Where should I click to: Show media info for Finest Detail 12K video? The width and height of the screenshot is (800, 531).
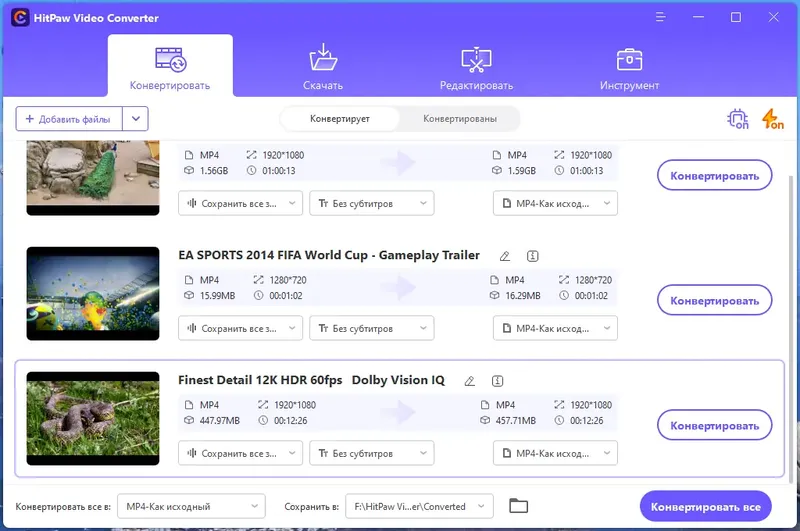pyautogui.click(x=497, y=381)
